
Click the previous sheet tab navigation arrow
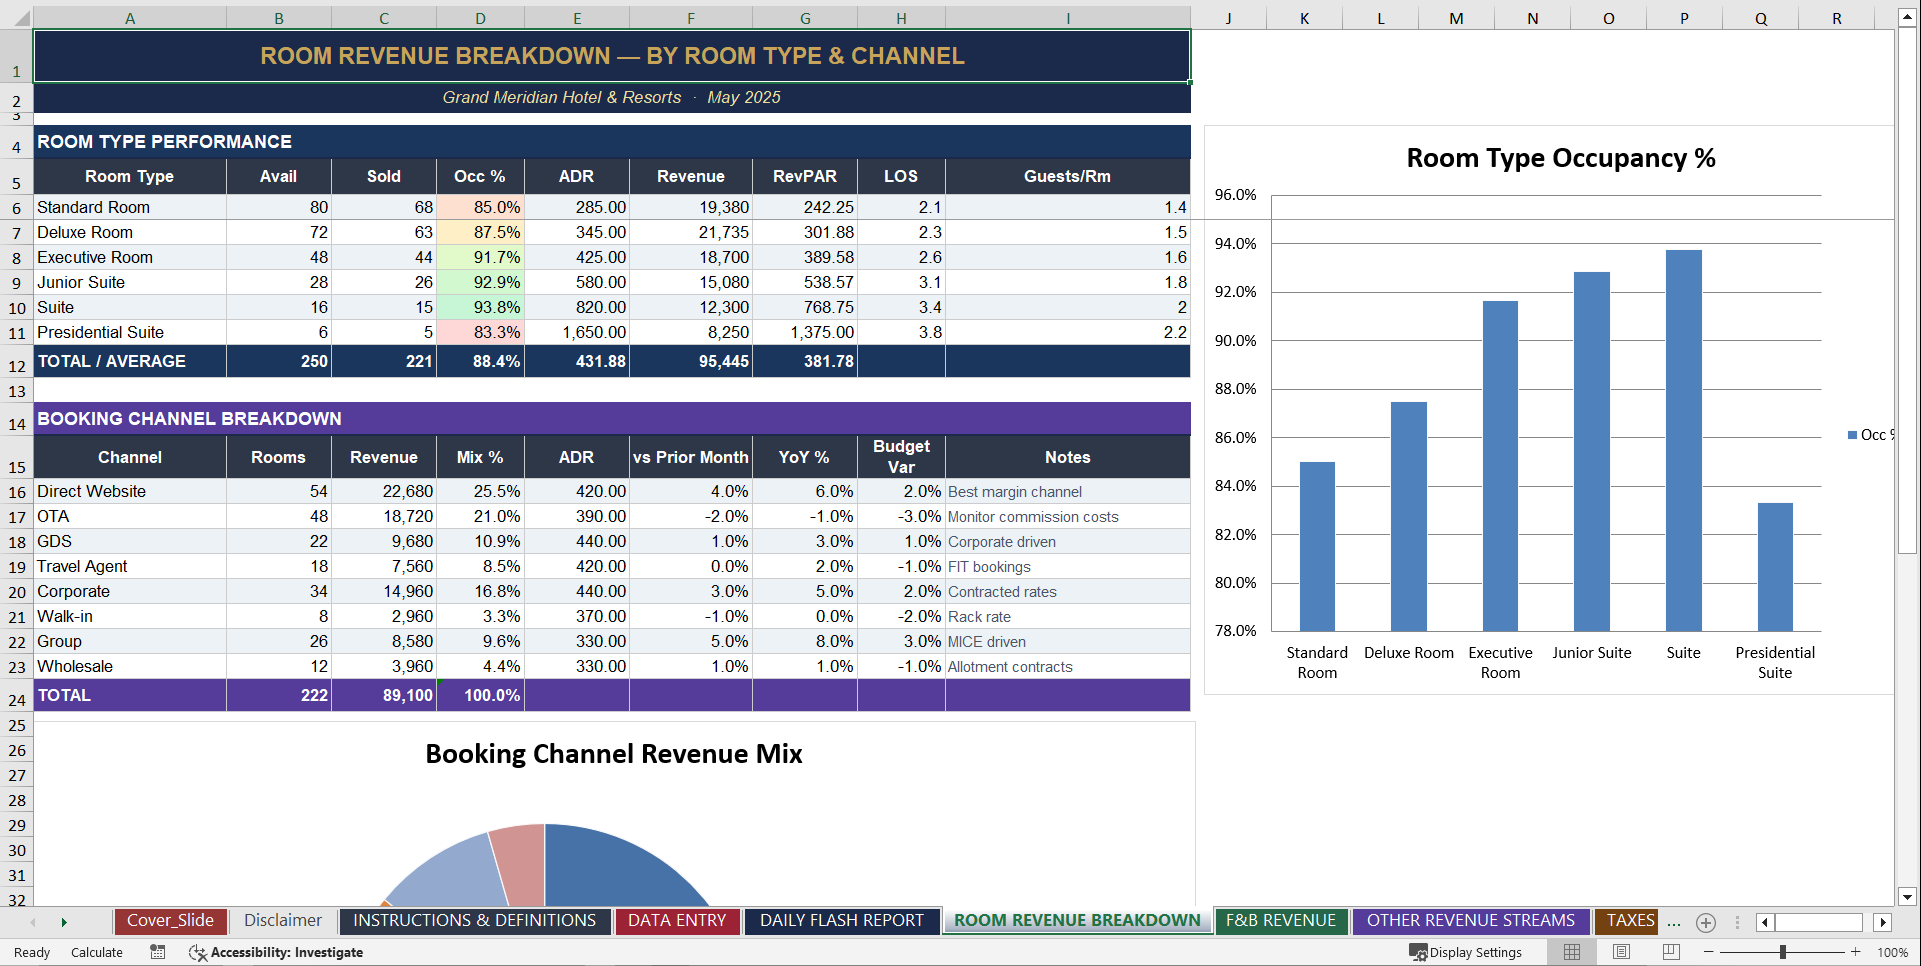click(33, 922)
